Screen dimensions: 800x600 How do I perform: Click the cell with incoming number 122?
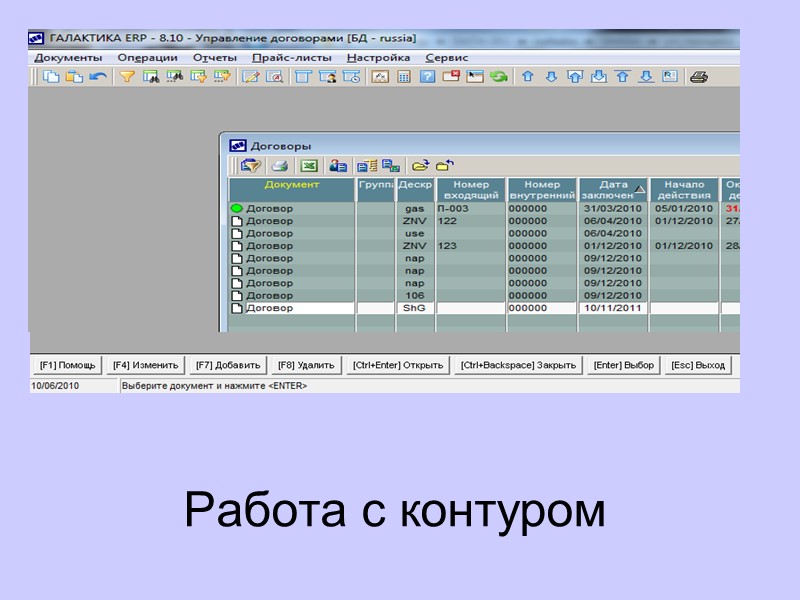(x=470, y=221)
